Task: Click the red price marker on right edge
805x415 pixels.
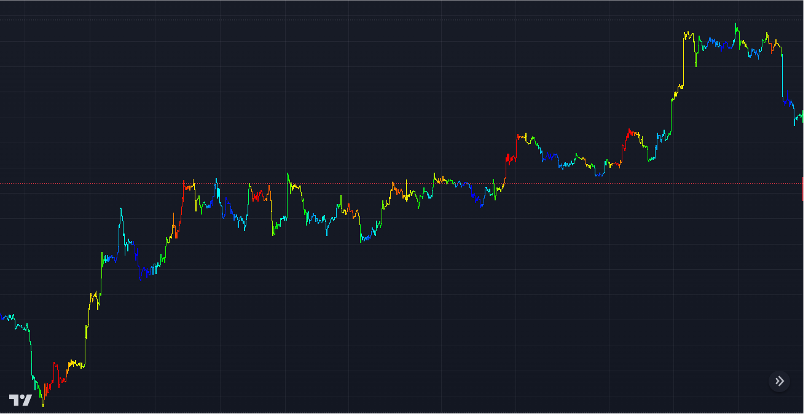Action: (x=802, y=188)
